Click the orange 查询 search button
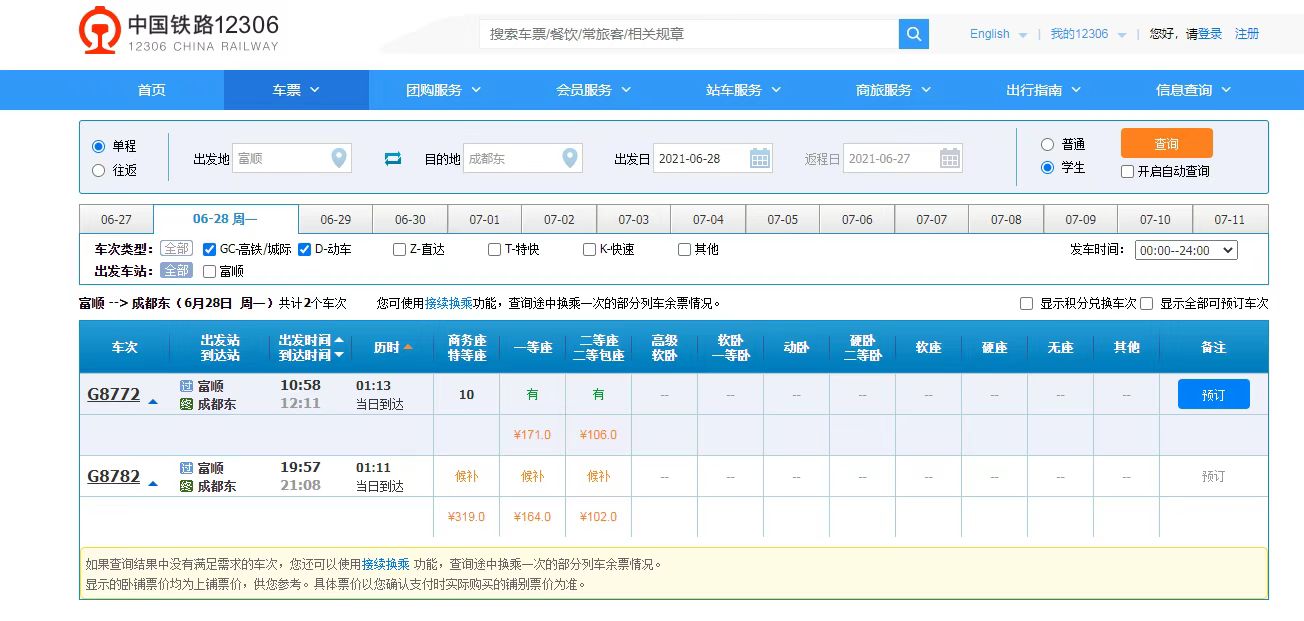 pos(1166,144)
